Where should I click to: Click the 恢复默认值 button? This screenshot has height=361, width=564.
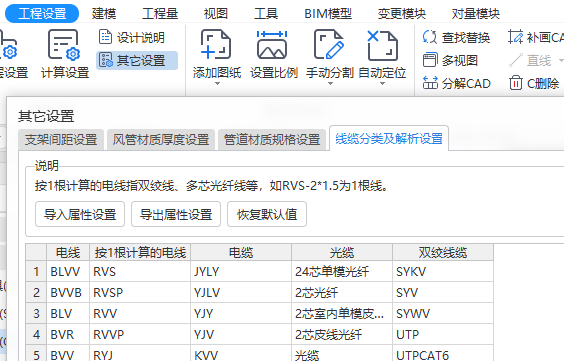[x=267, y=215]
